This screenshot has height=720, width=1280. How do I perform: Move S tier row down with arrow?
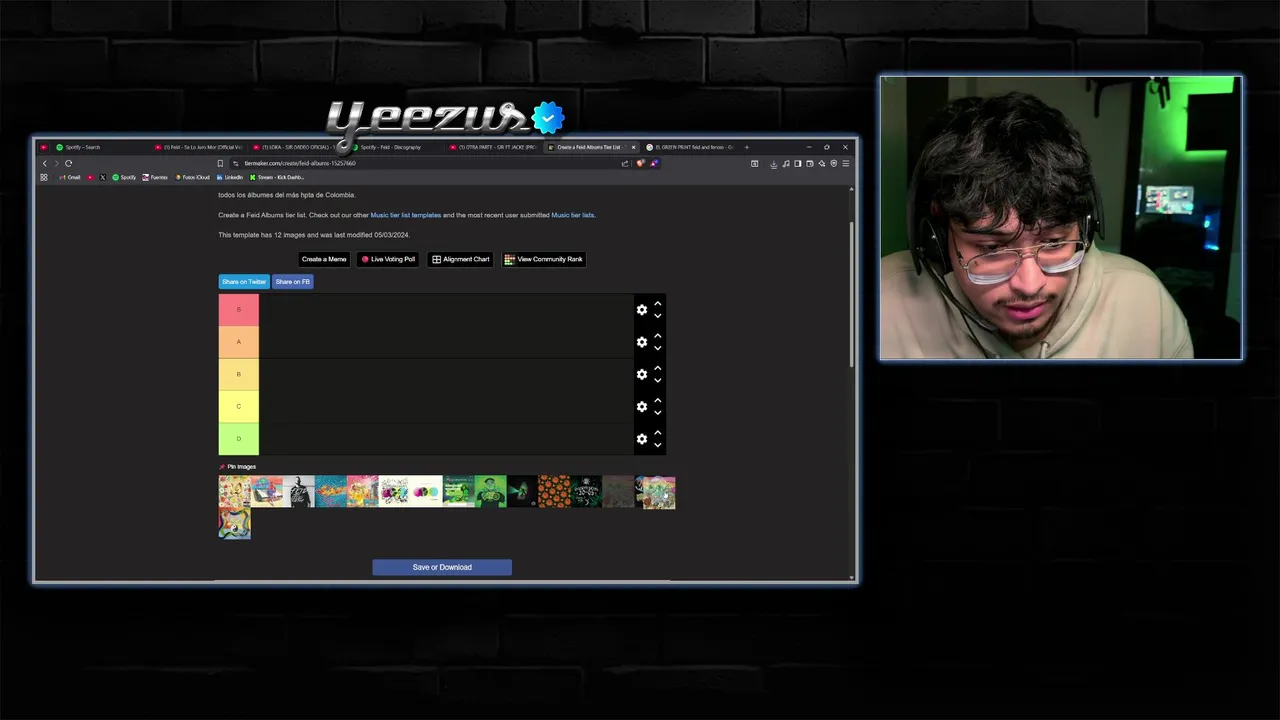coord(657,316)
